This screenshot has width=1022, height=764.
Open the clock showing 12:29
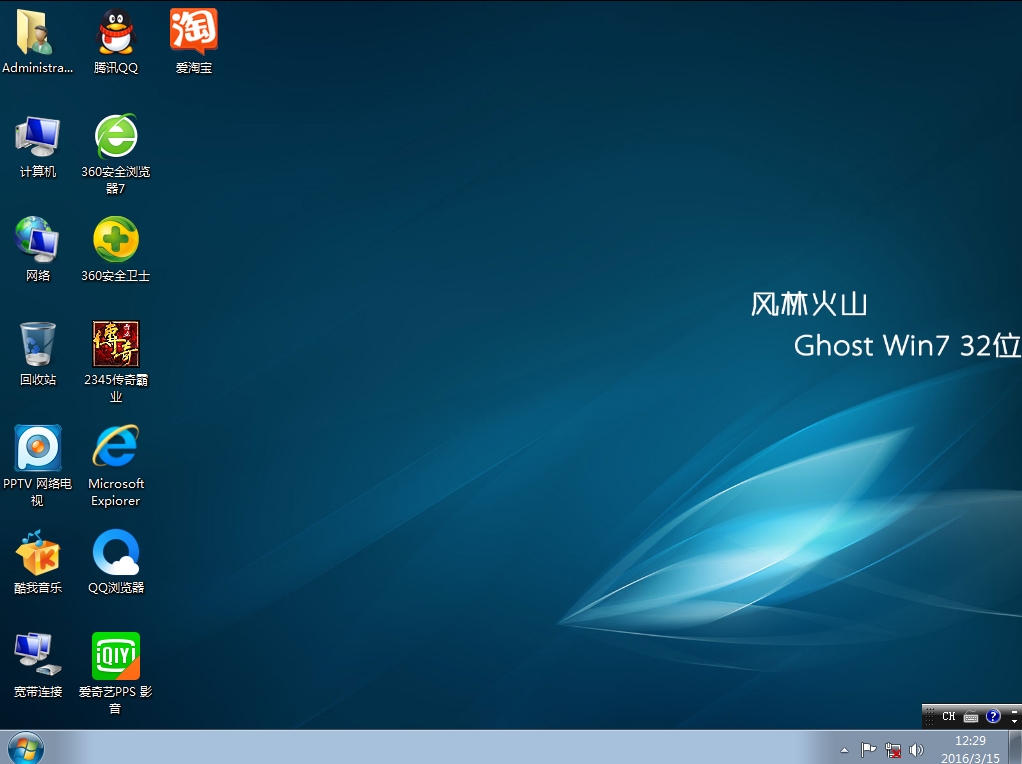(970, 749)
